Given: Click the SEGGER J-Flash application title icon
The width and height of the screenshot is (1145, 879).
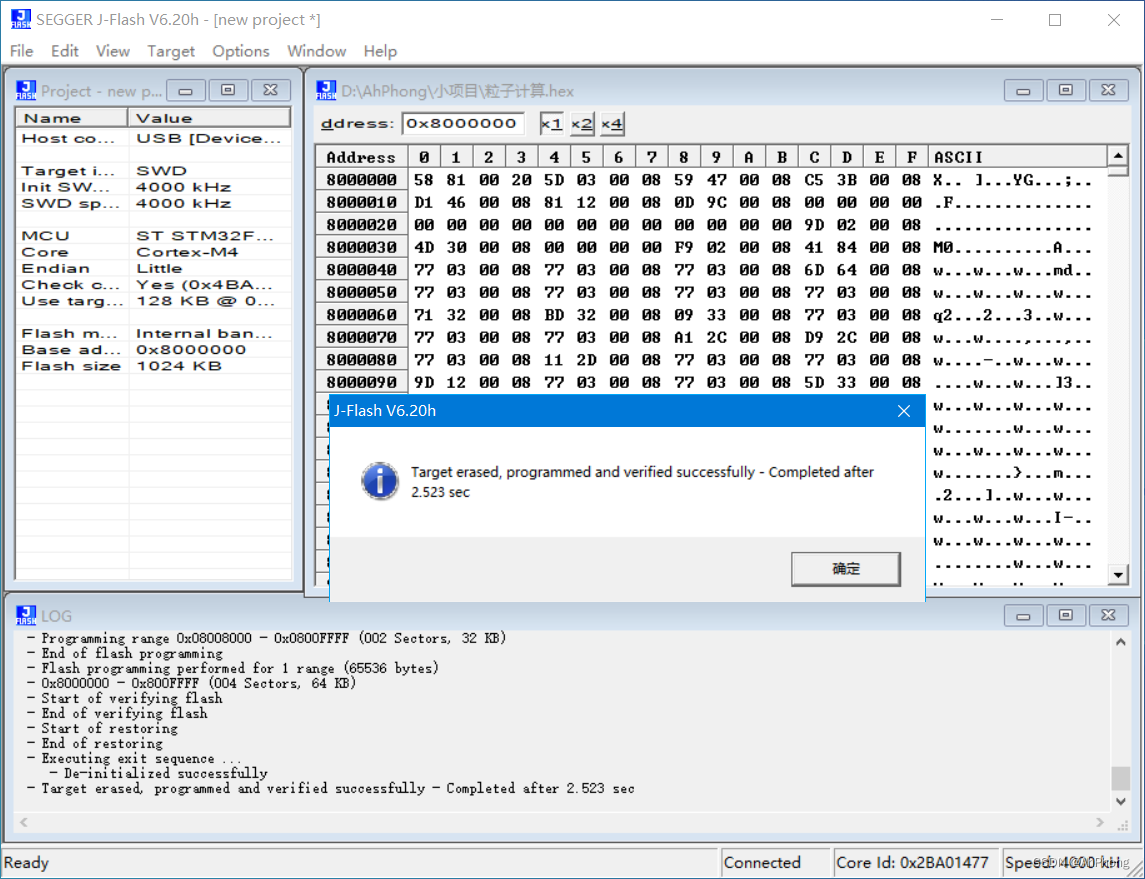Looking at the screenshot, I should pyautogui.click(x=20, y=19).
